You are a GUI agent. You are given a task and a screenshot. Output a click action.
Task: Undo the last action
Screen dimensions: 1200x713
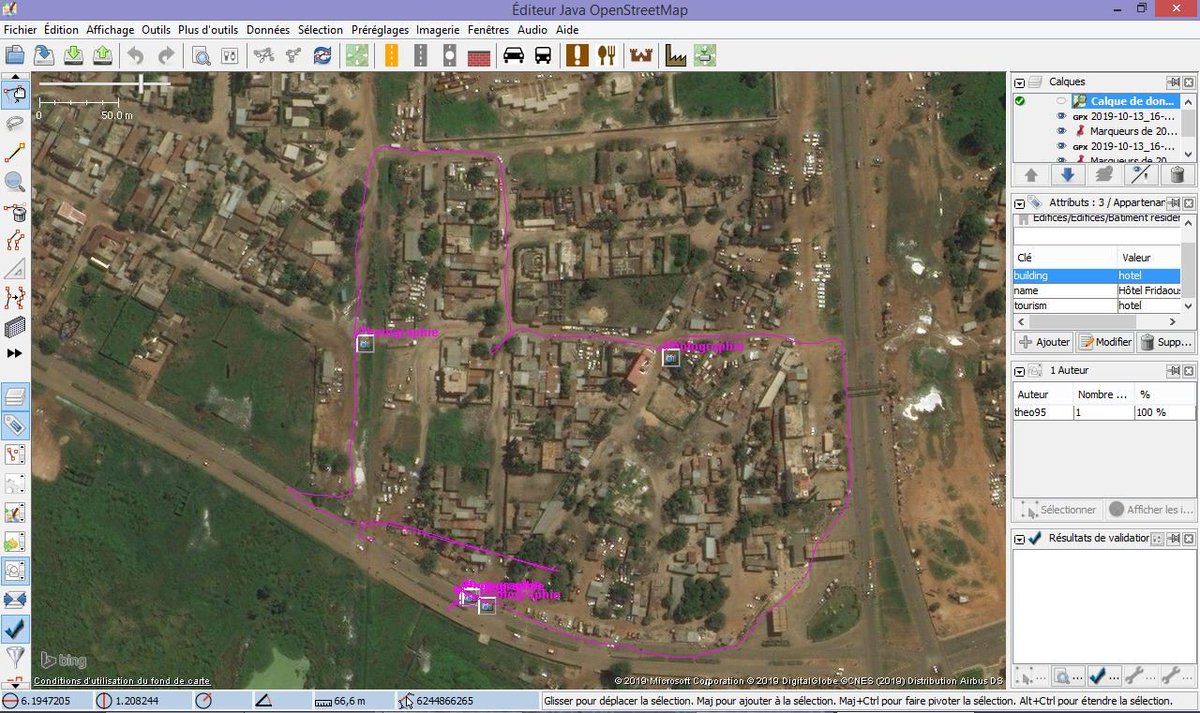[136, 55]
